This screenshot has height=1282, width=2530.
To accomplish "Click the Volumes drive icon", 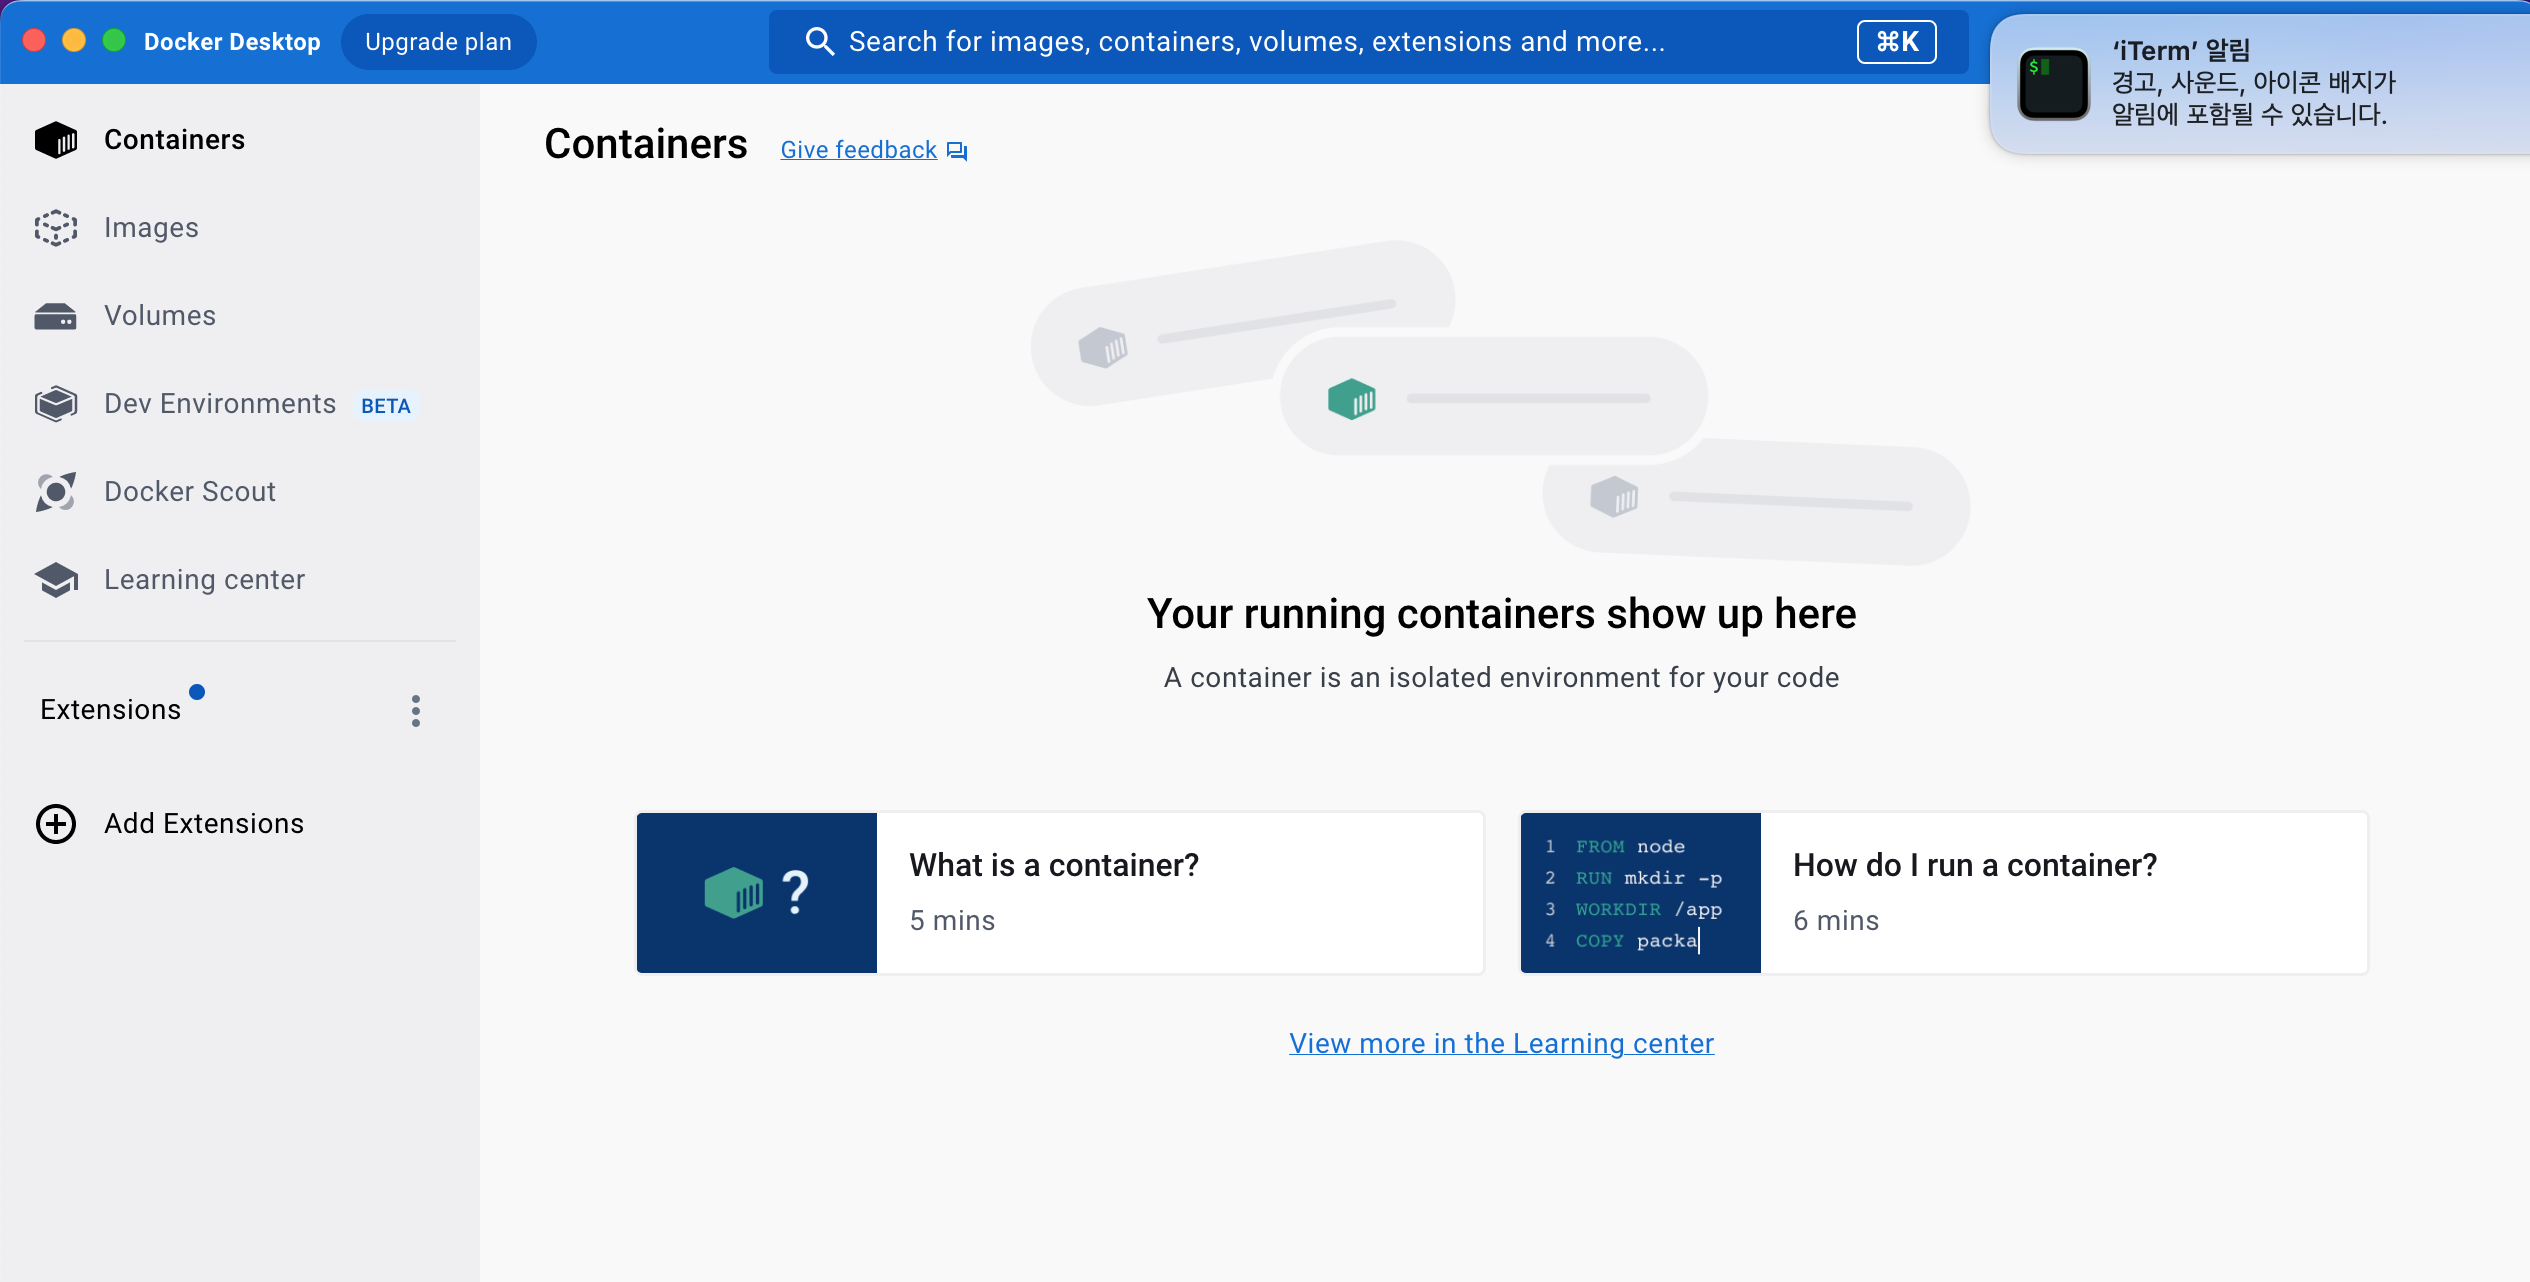I will [x=56, y=316].
